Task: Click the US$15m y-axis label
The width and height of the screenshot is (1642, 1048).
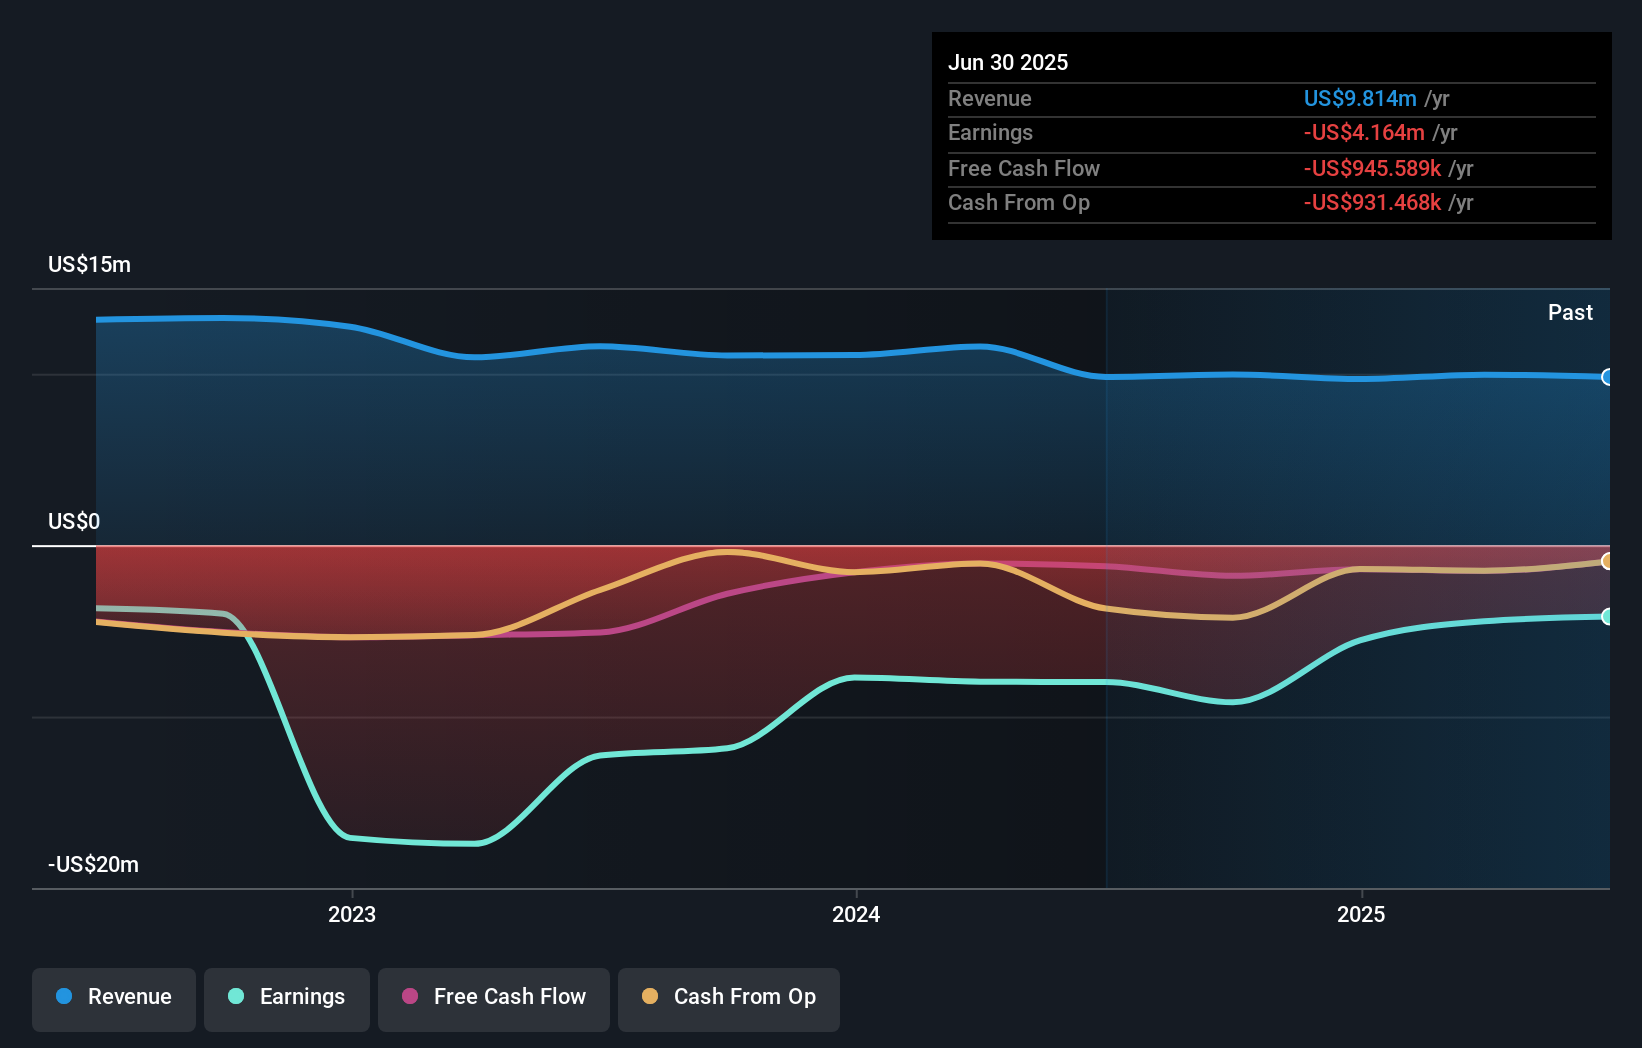Action: point(89,264)
